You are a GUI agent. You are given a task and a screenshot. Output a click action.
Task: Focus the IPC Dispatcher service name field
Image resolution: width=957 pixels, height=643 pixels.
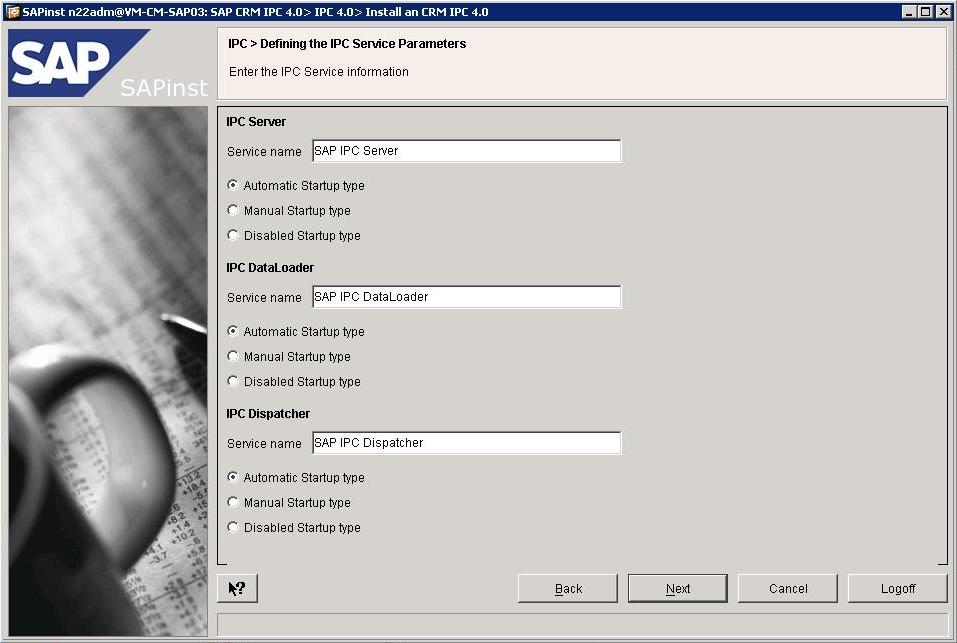[x=467, y=442]
